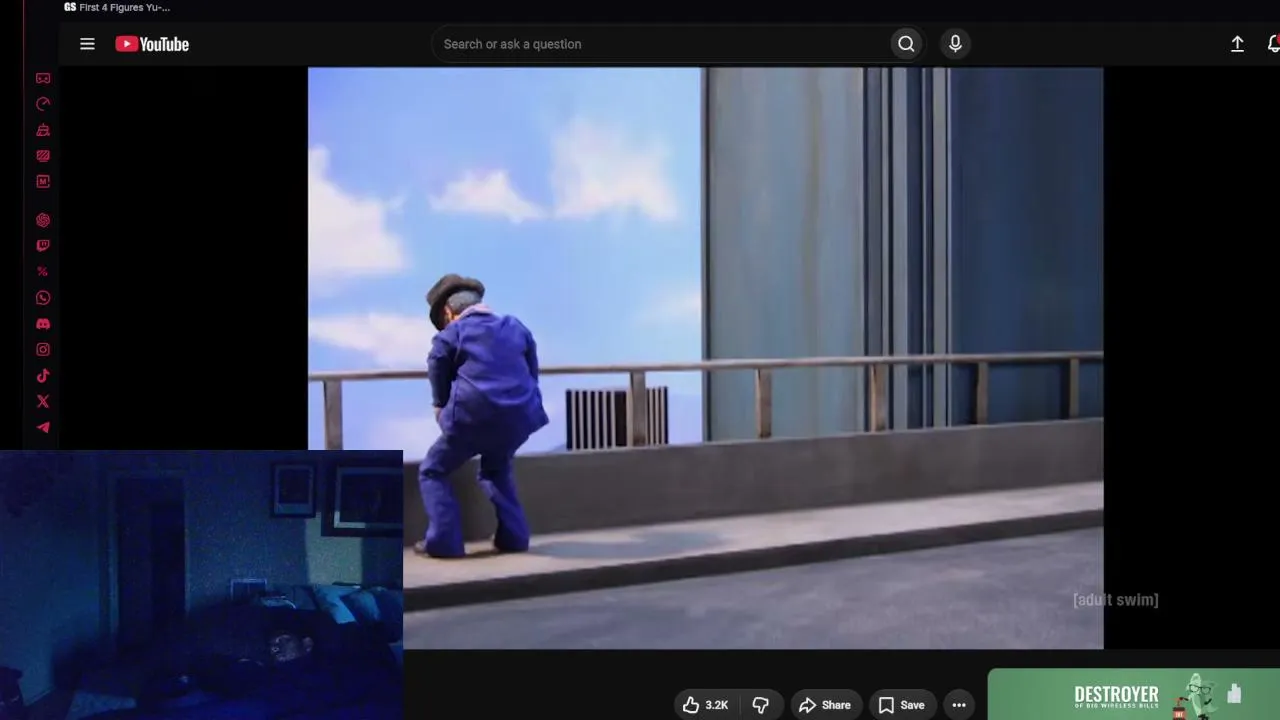Open the Destroyer wireless bills ad banner
This screenshot has height=720, width=1280.
click(x=1134, y=695)
